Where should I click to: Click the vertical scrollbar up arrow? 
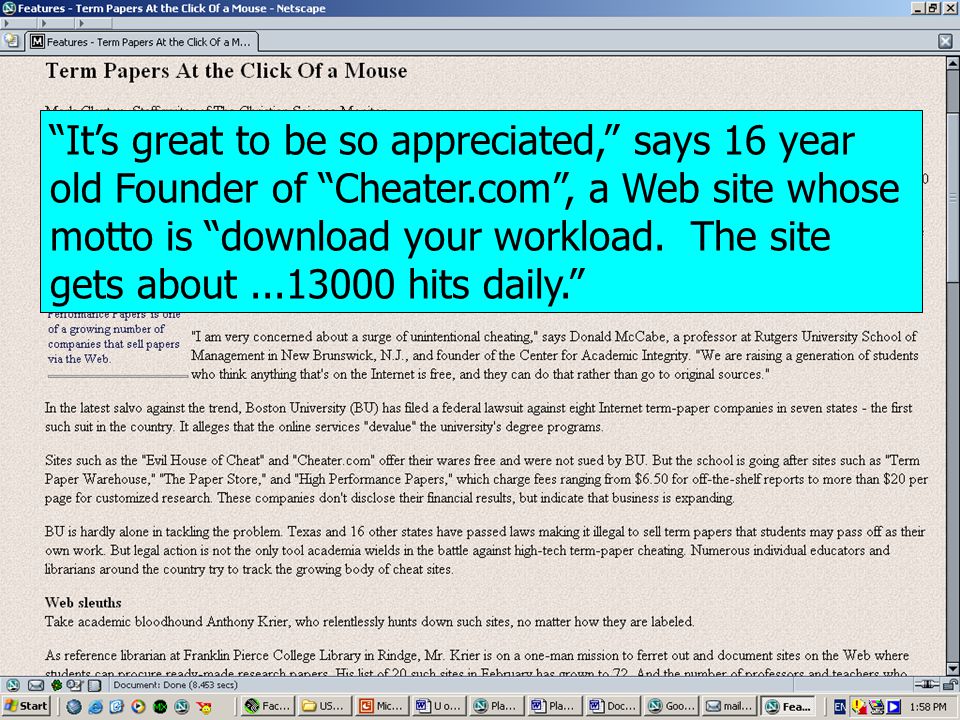pyautogui.click(x=953, y=62)
